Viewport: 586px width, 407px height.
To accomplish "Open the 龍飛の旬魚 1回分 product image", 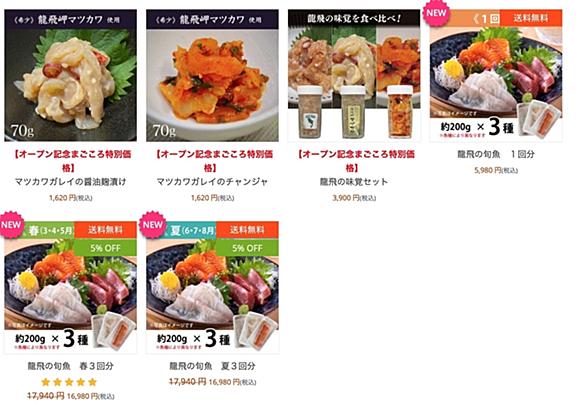I will (496, 75).
